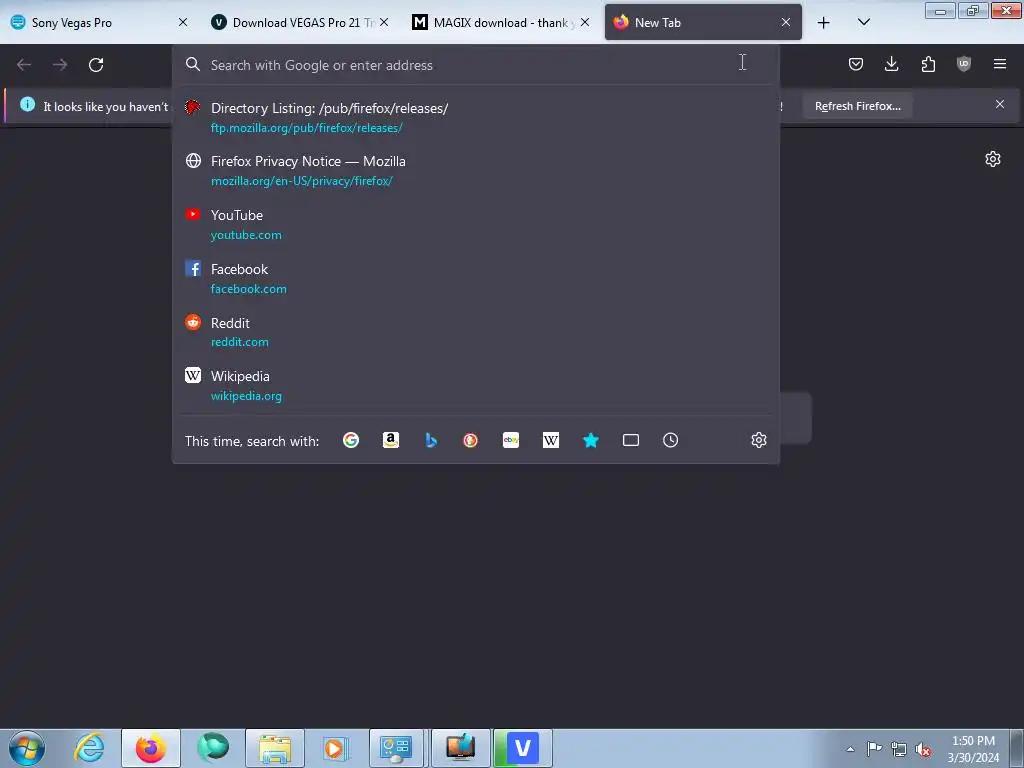Open New Tab page personalize gear
Screen dimensions: 1024x768
click(993, 159)
